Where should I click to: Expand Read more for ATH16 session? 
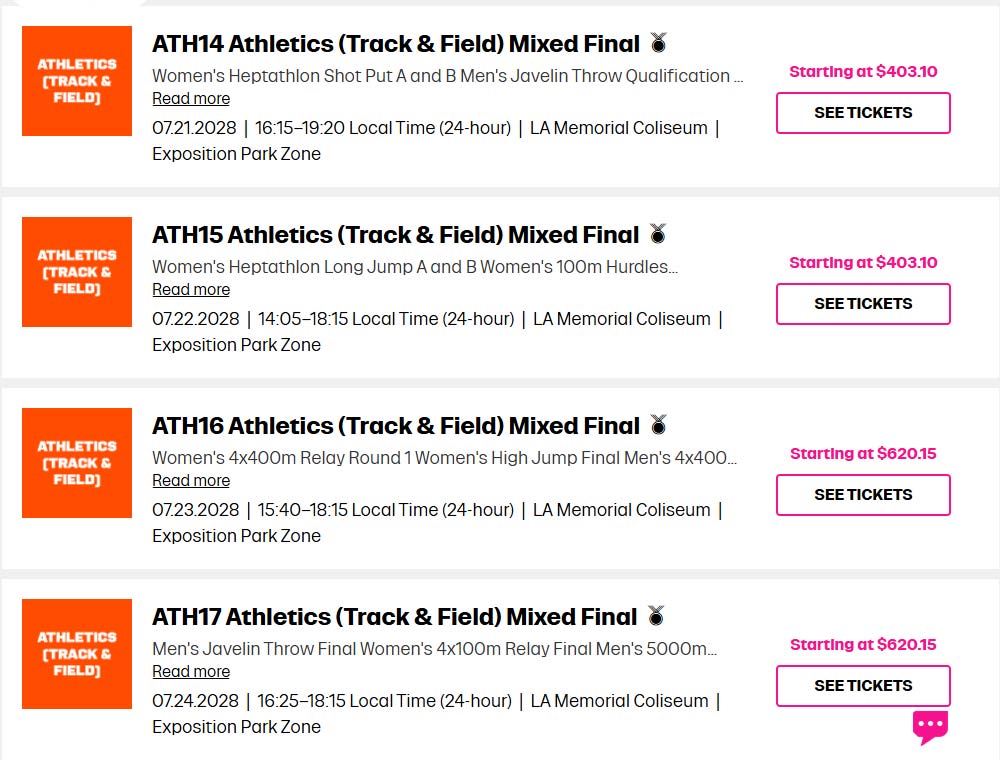tap(191, 480)
